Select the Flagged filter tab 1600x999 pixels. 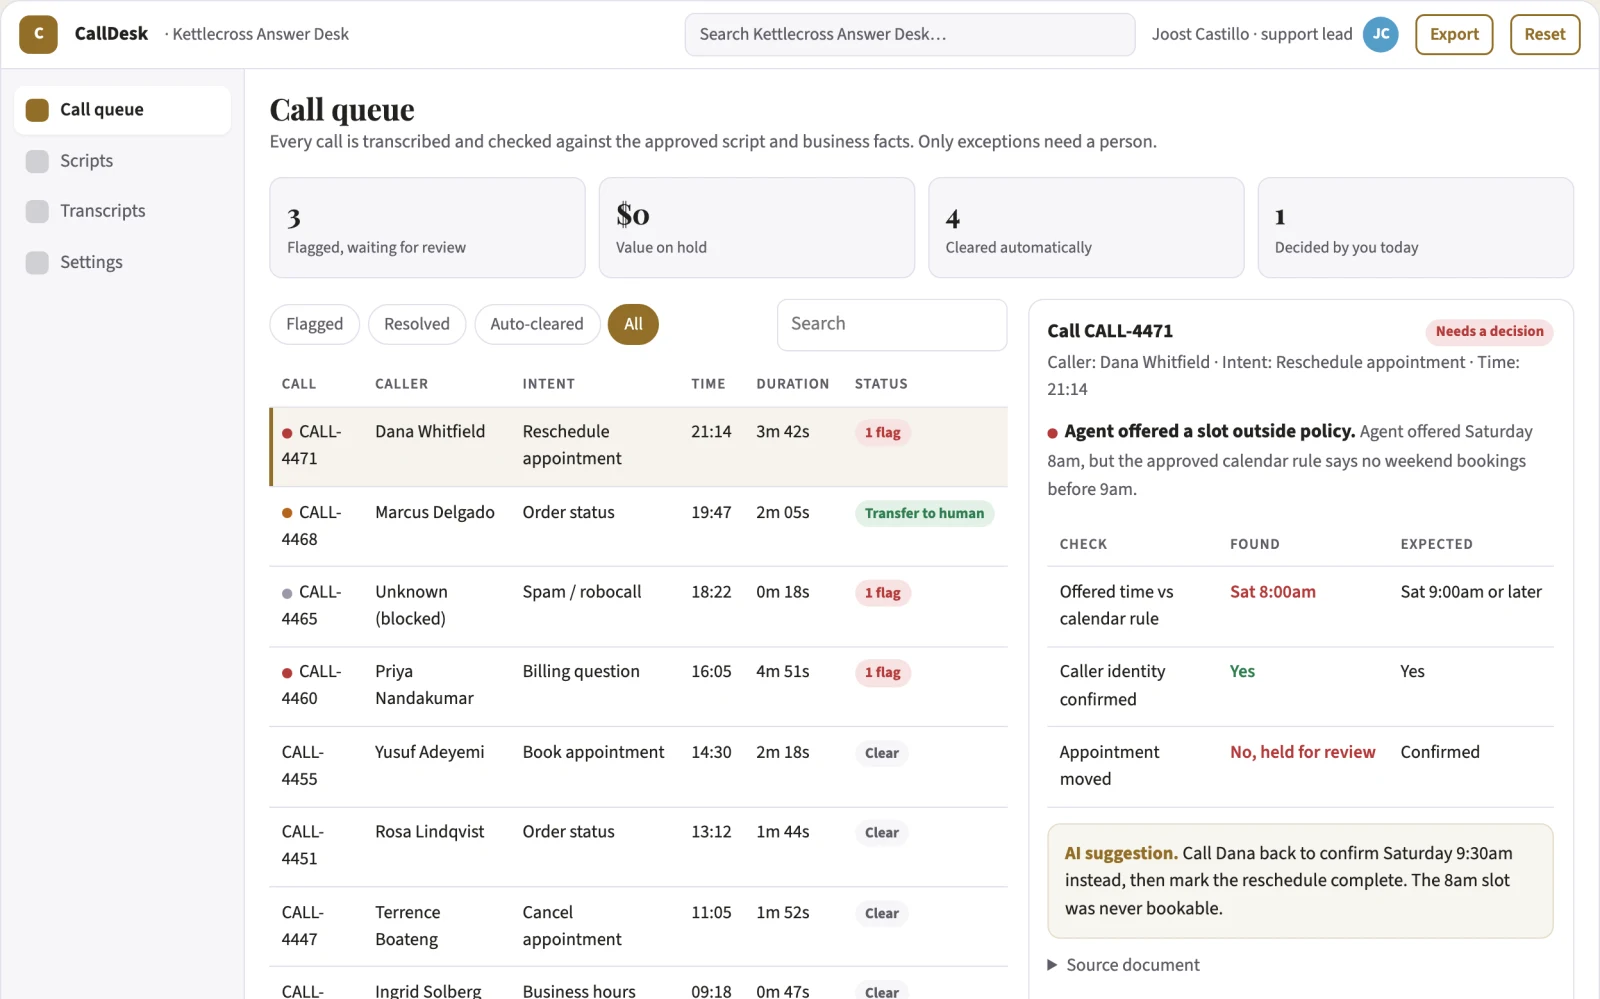click(x=314, y=324)
